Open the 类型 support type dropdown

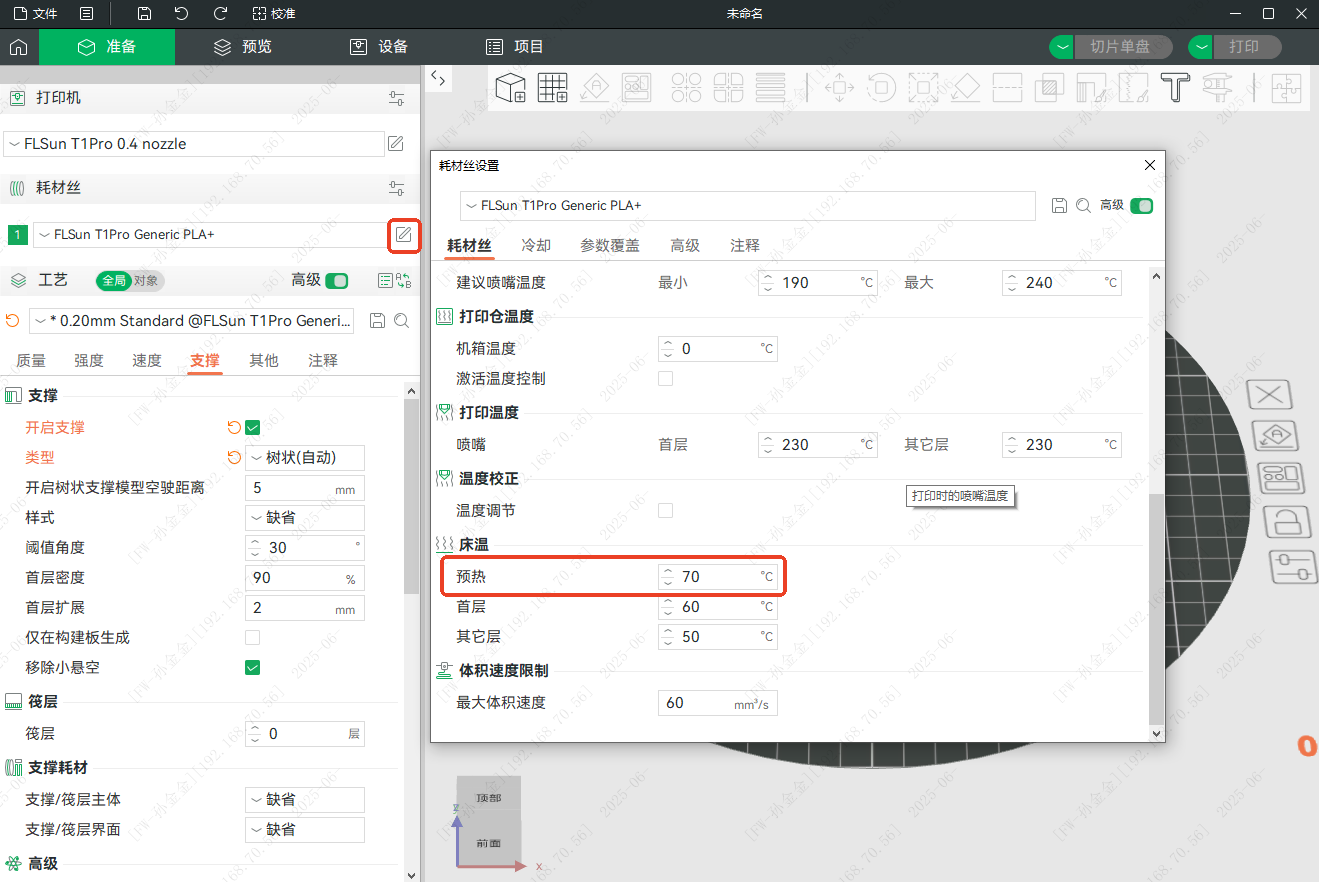click(x=304, y=458)
